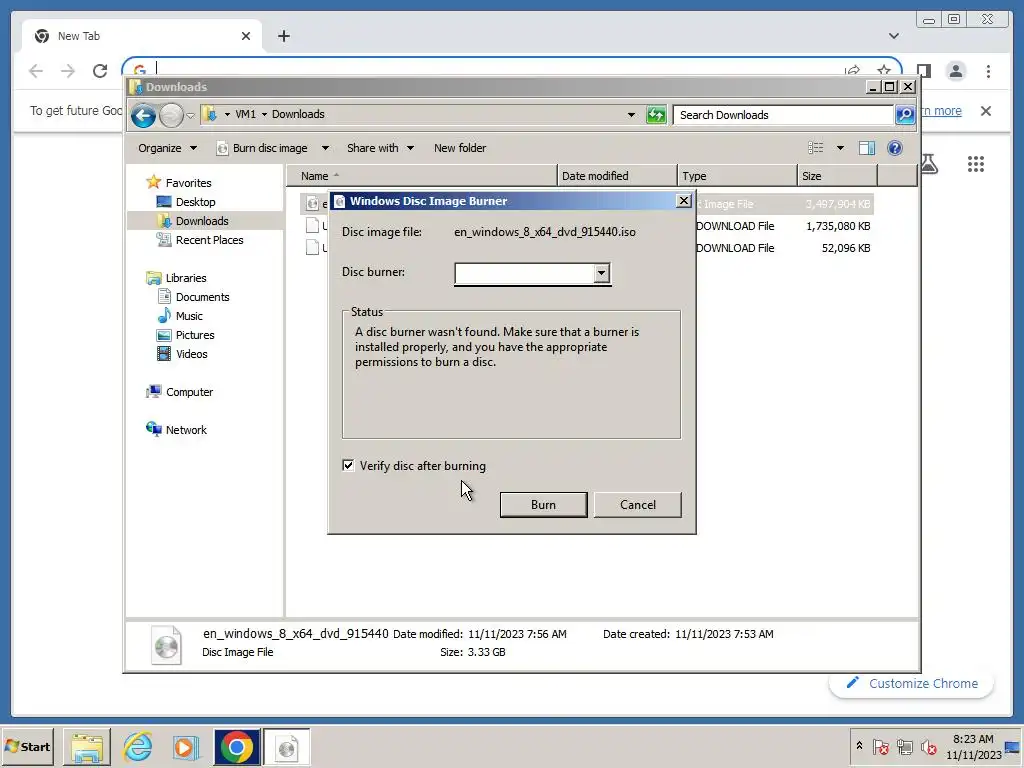This screenshot has width=1024, height=768.
Task: Close the Windows Disc Image Burner dialog
Action: (684, 200)
